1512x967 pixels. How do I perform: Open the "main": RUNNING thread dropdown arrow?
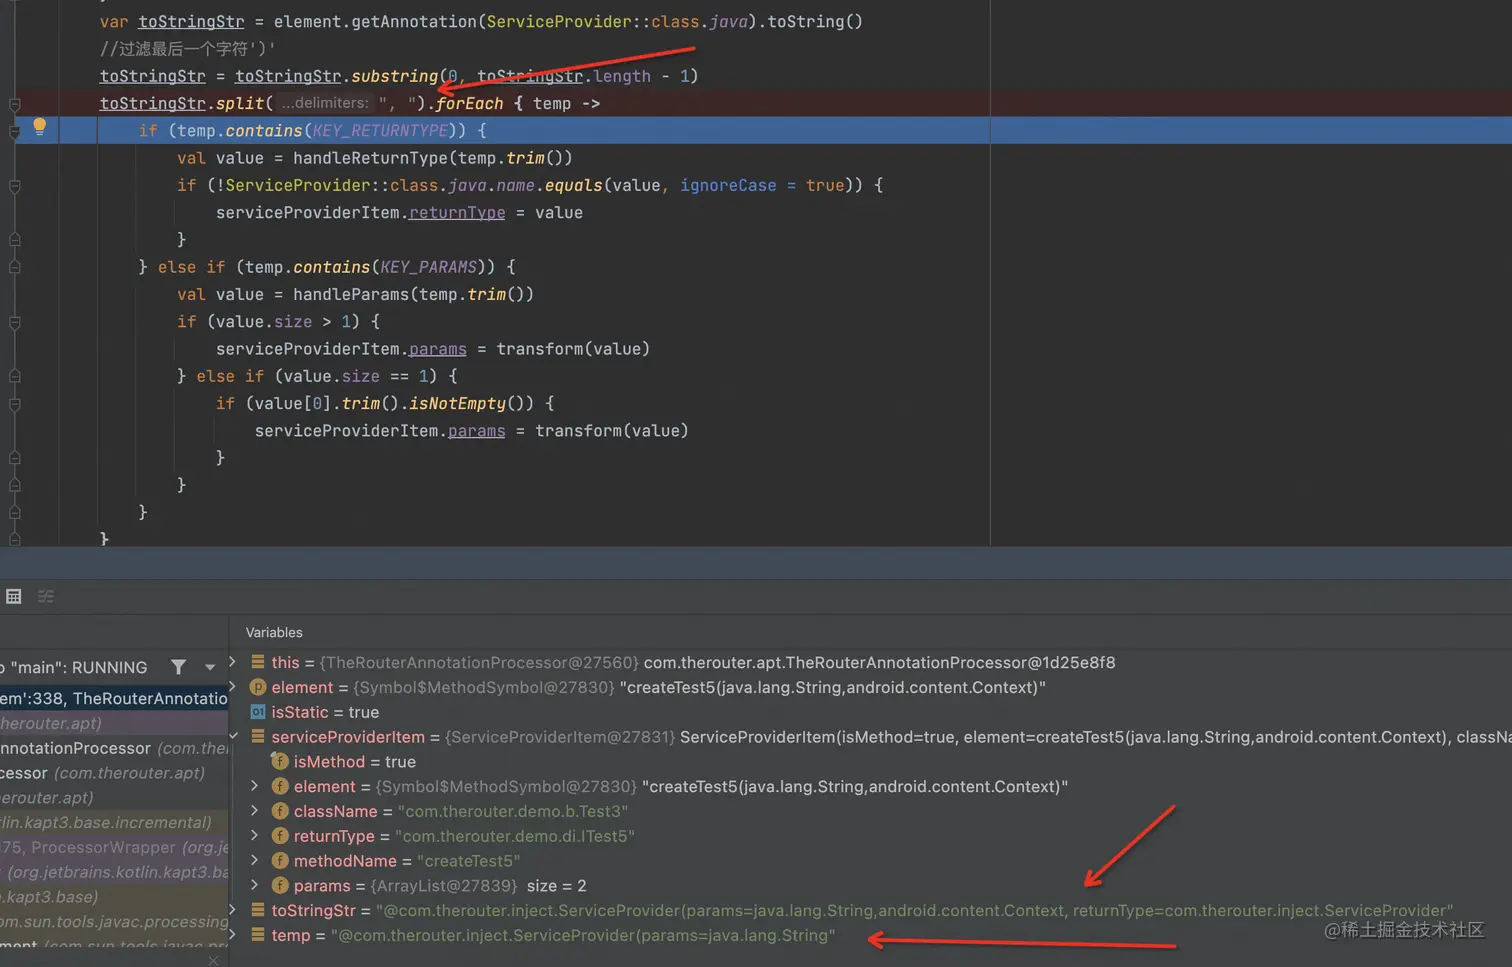coord(210,667)
